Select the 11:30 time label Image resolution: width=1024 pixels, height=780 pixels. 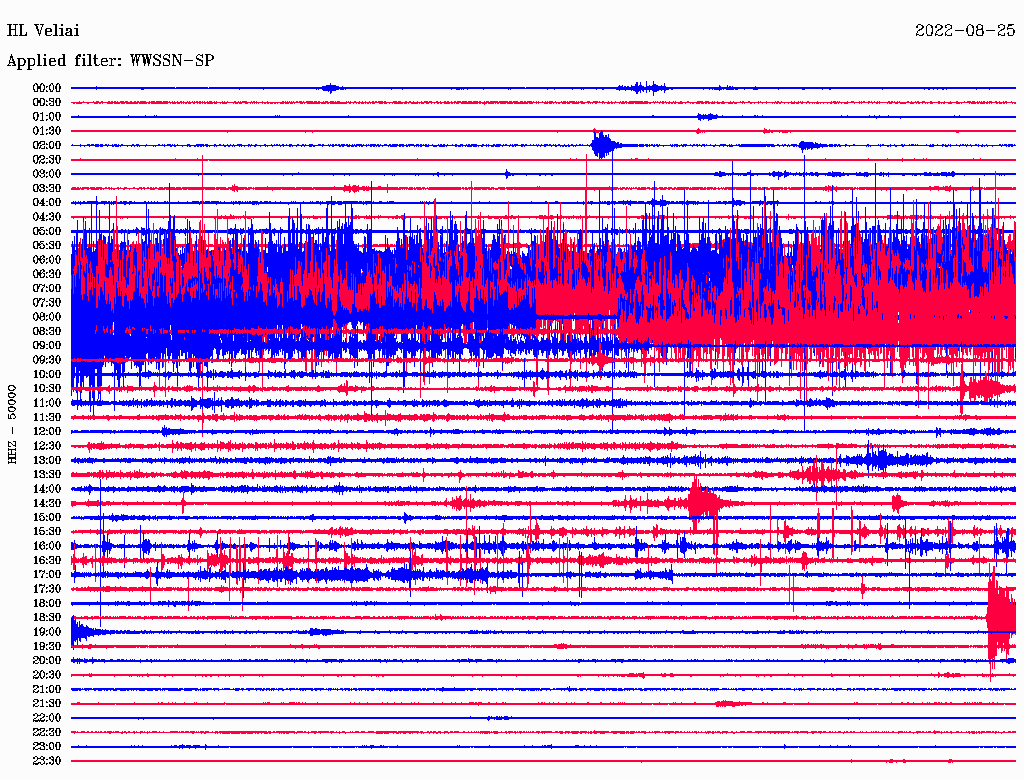click(x=47, y=417)
